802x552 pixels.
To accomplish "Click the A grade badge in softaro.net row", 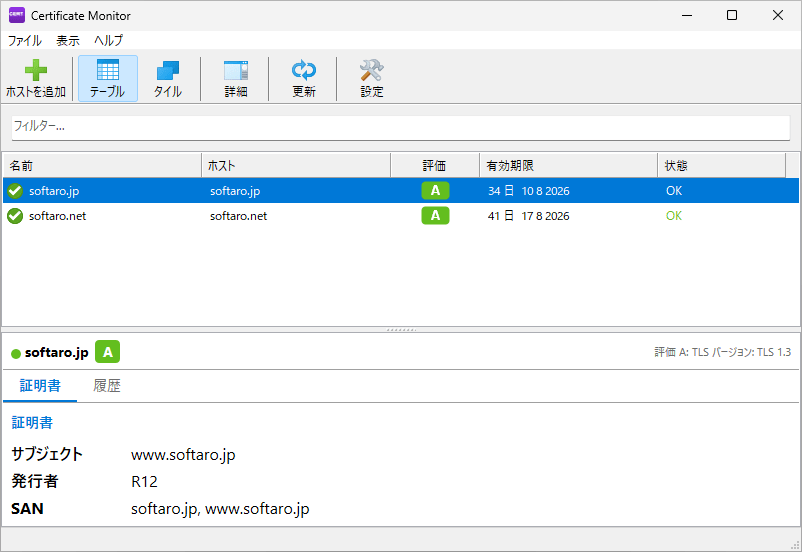I will click(x=435, y=215).
